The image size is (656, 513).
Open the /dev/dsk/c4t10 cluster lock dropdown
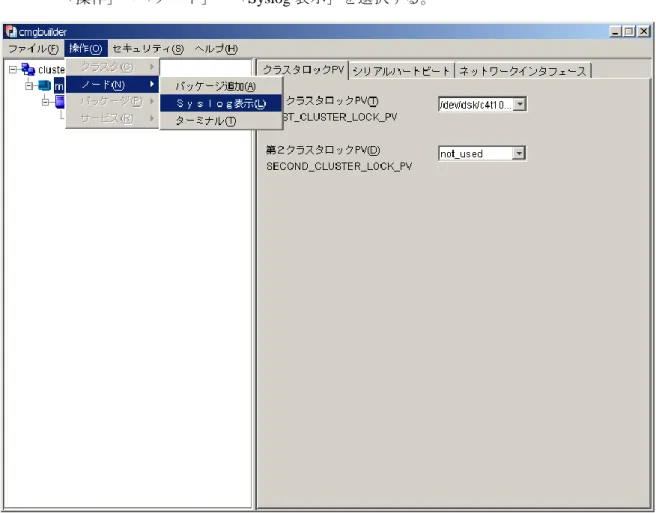[x=519, y=104]
